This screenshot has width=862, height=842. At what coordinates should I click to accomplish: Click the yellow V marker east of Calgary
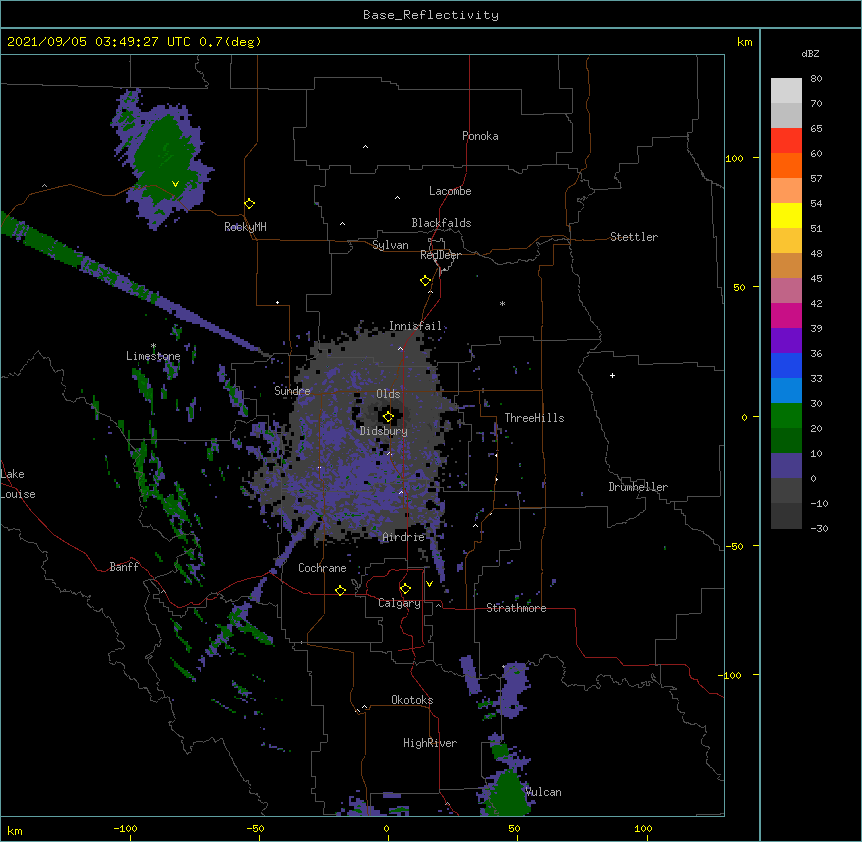(429, 584)
